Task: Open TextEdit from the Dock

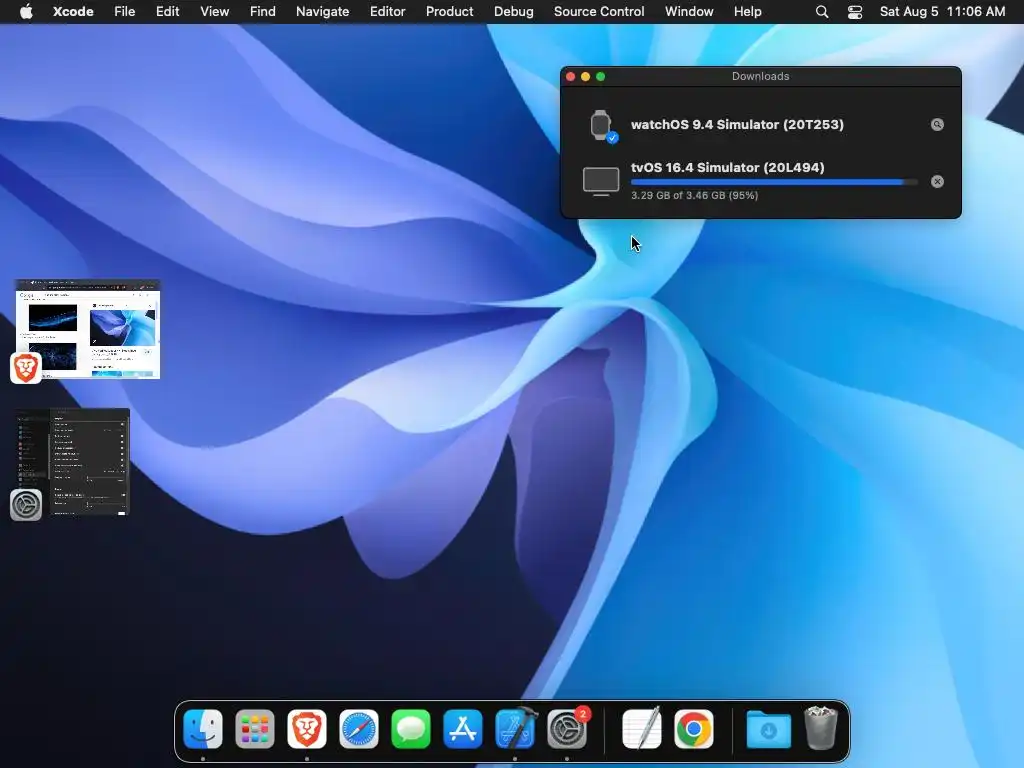Action: click(642, 729)
